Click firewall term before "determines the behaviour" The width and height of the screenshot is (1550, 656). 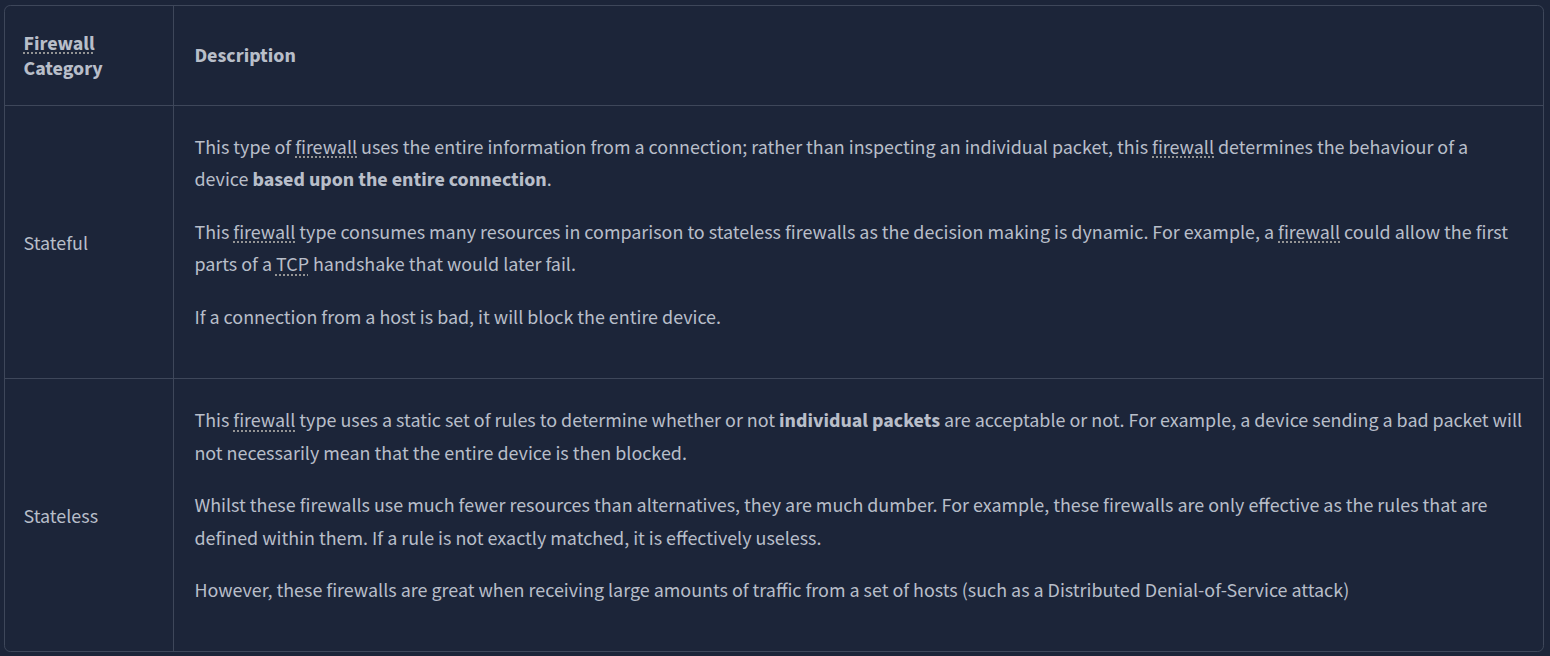[1182, 148]
